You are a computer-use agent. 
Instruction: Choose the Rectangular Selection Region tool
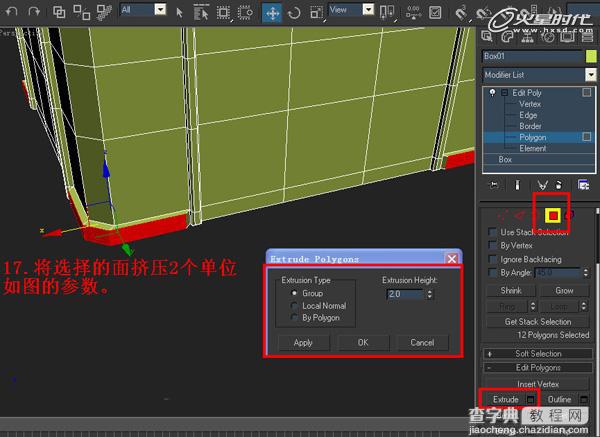pos(223,13)
